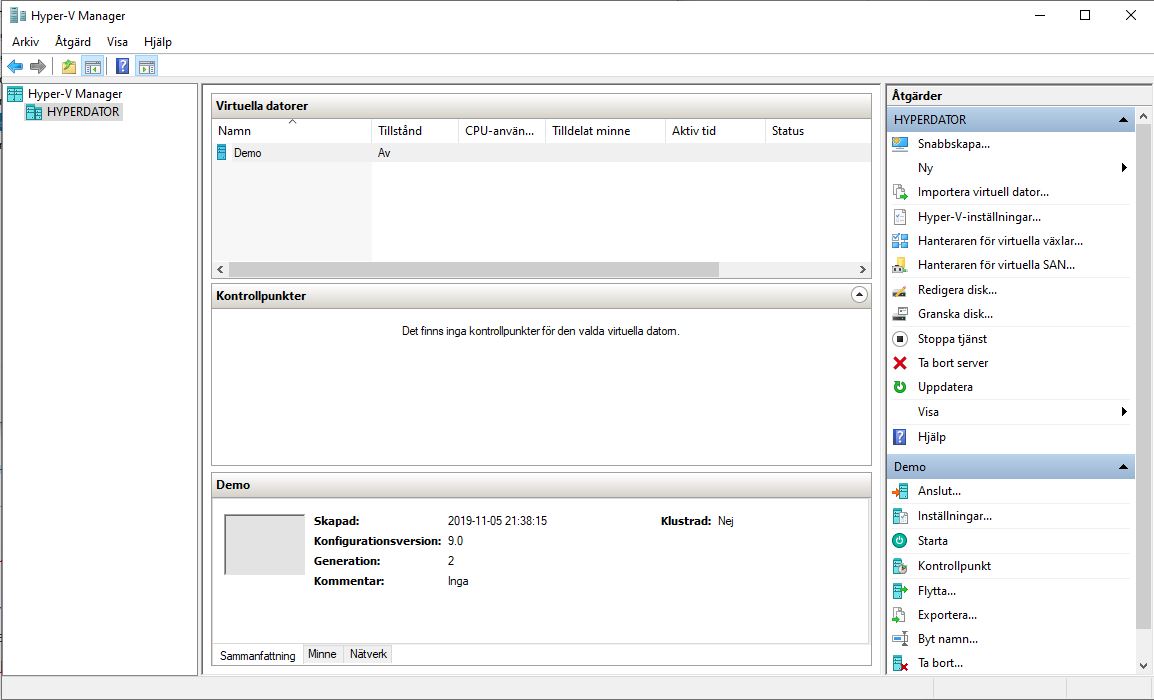Click the Inställningar icon for Demo
The width and height of the screenshot is (1154, 700).
click(x=899, y=516)
